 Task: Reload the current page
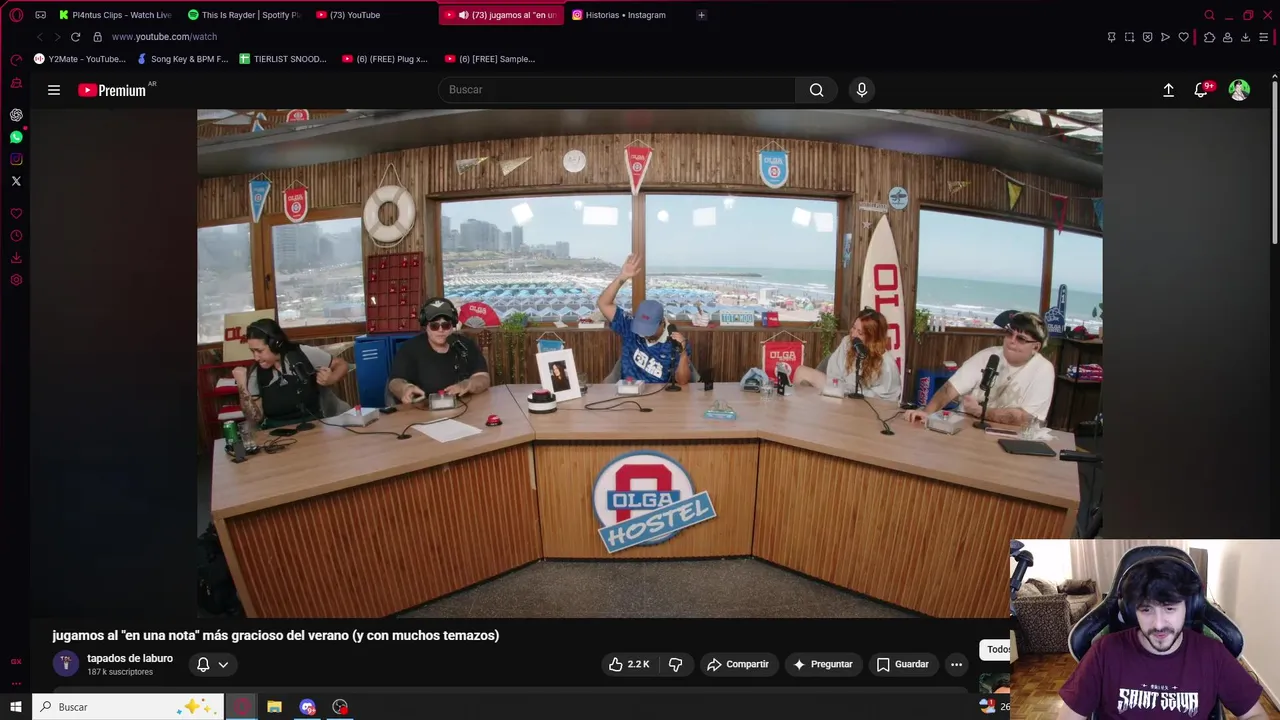[x=75, y=37]
